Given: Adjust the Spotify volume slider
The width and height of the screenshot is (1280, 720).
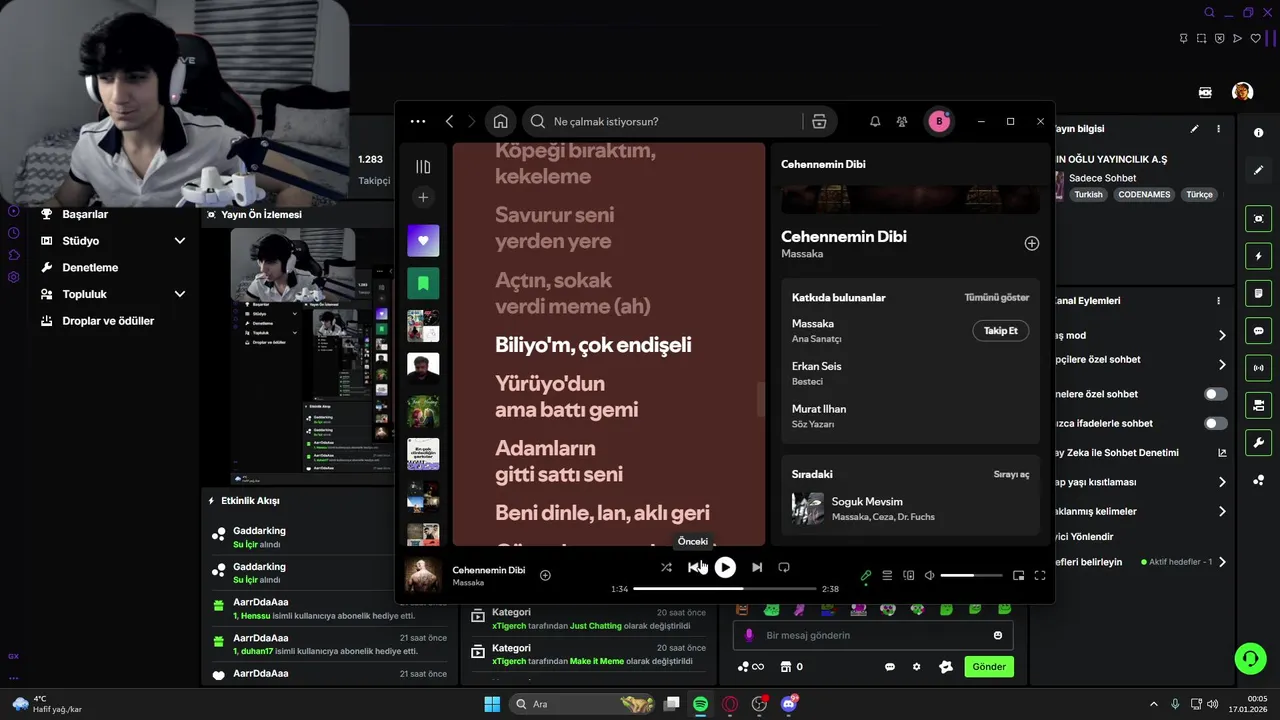Looking at the screenshot, I should (x=971, y=575).
